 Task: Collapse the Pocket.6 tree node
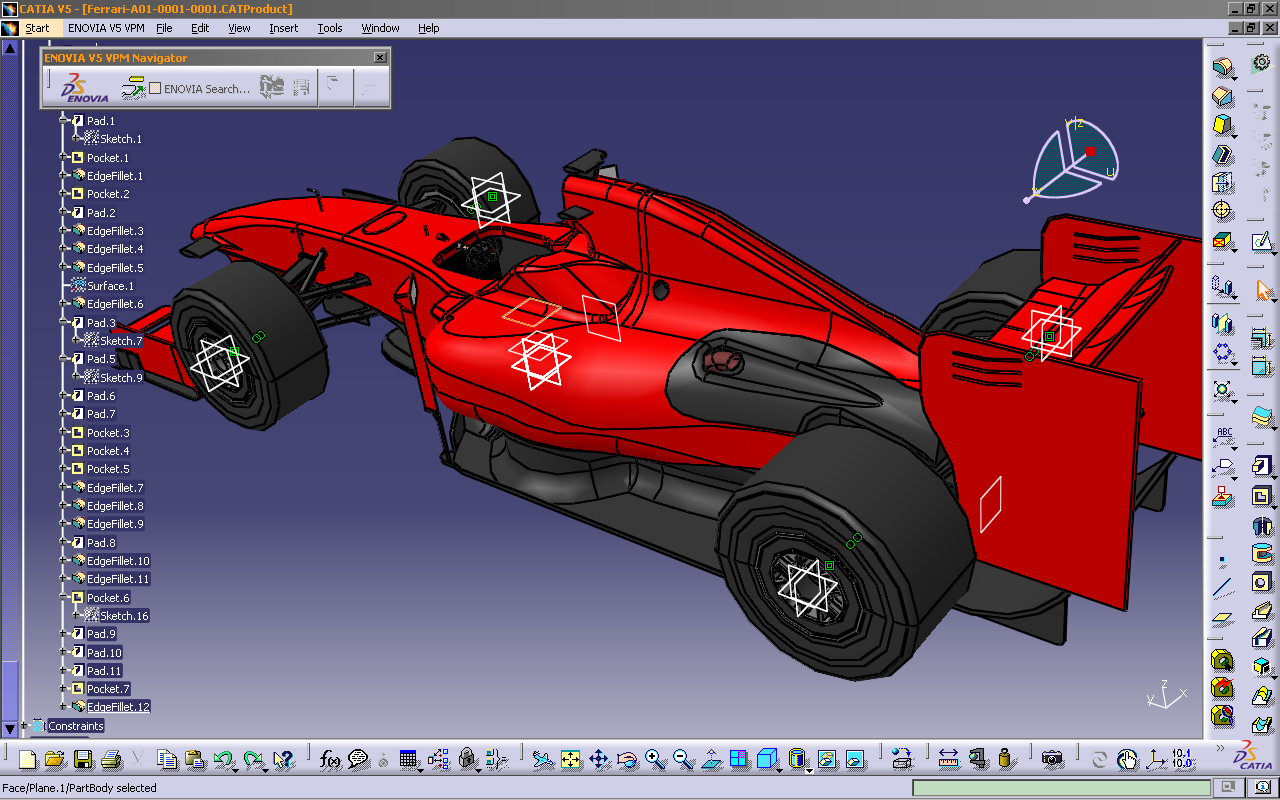pos(62,597)
